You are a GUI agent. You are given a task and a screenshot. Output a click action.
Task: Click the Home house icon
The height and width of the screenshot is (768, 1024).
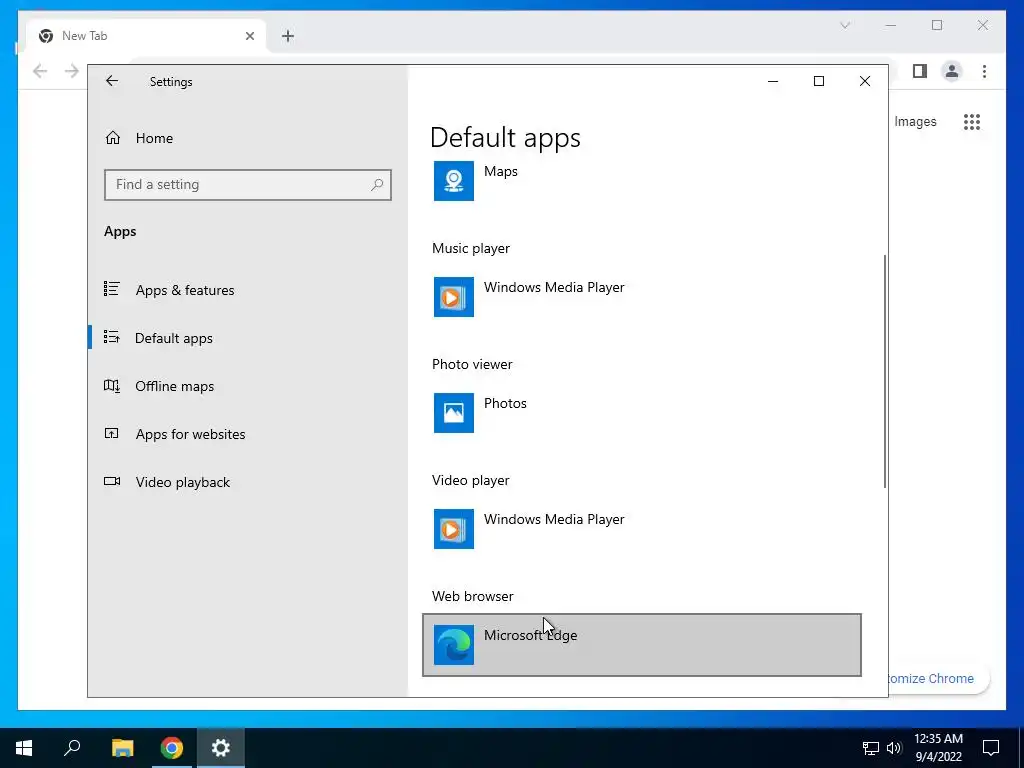click(113, 137)
